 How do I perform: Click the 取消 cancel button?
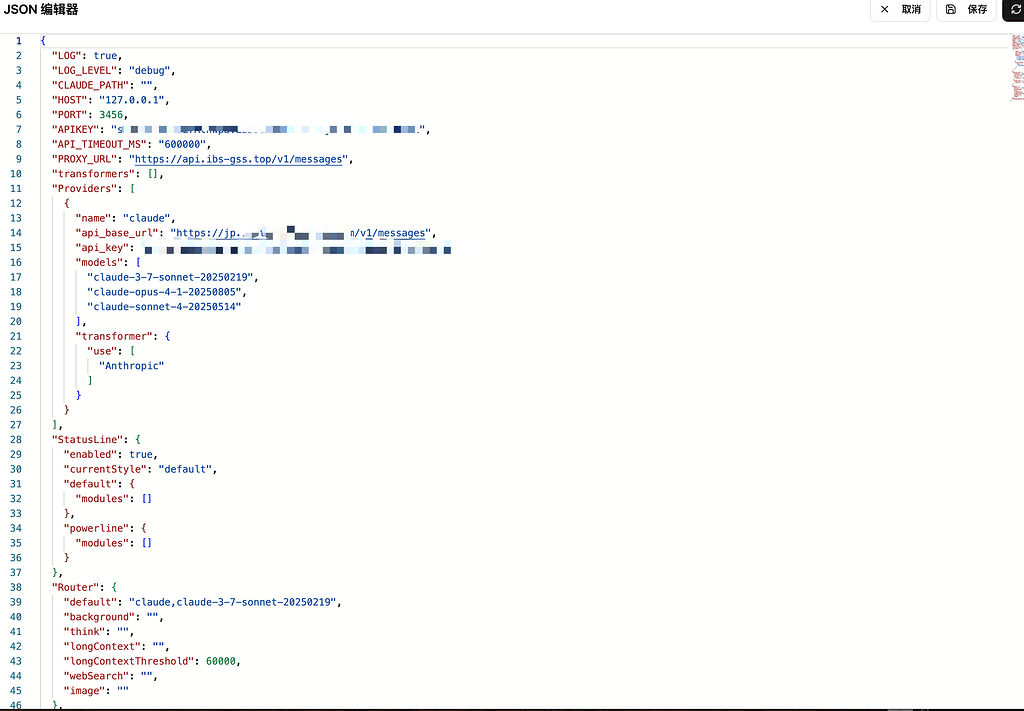pos(900,10)
